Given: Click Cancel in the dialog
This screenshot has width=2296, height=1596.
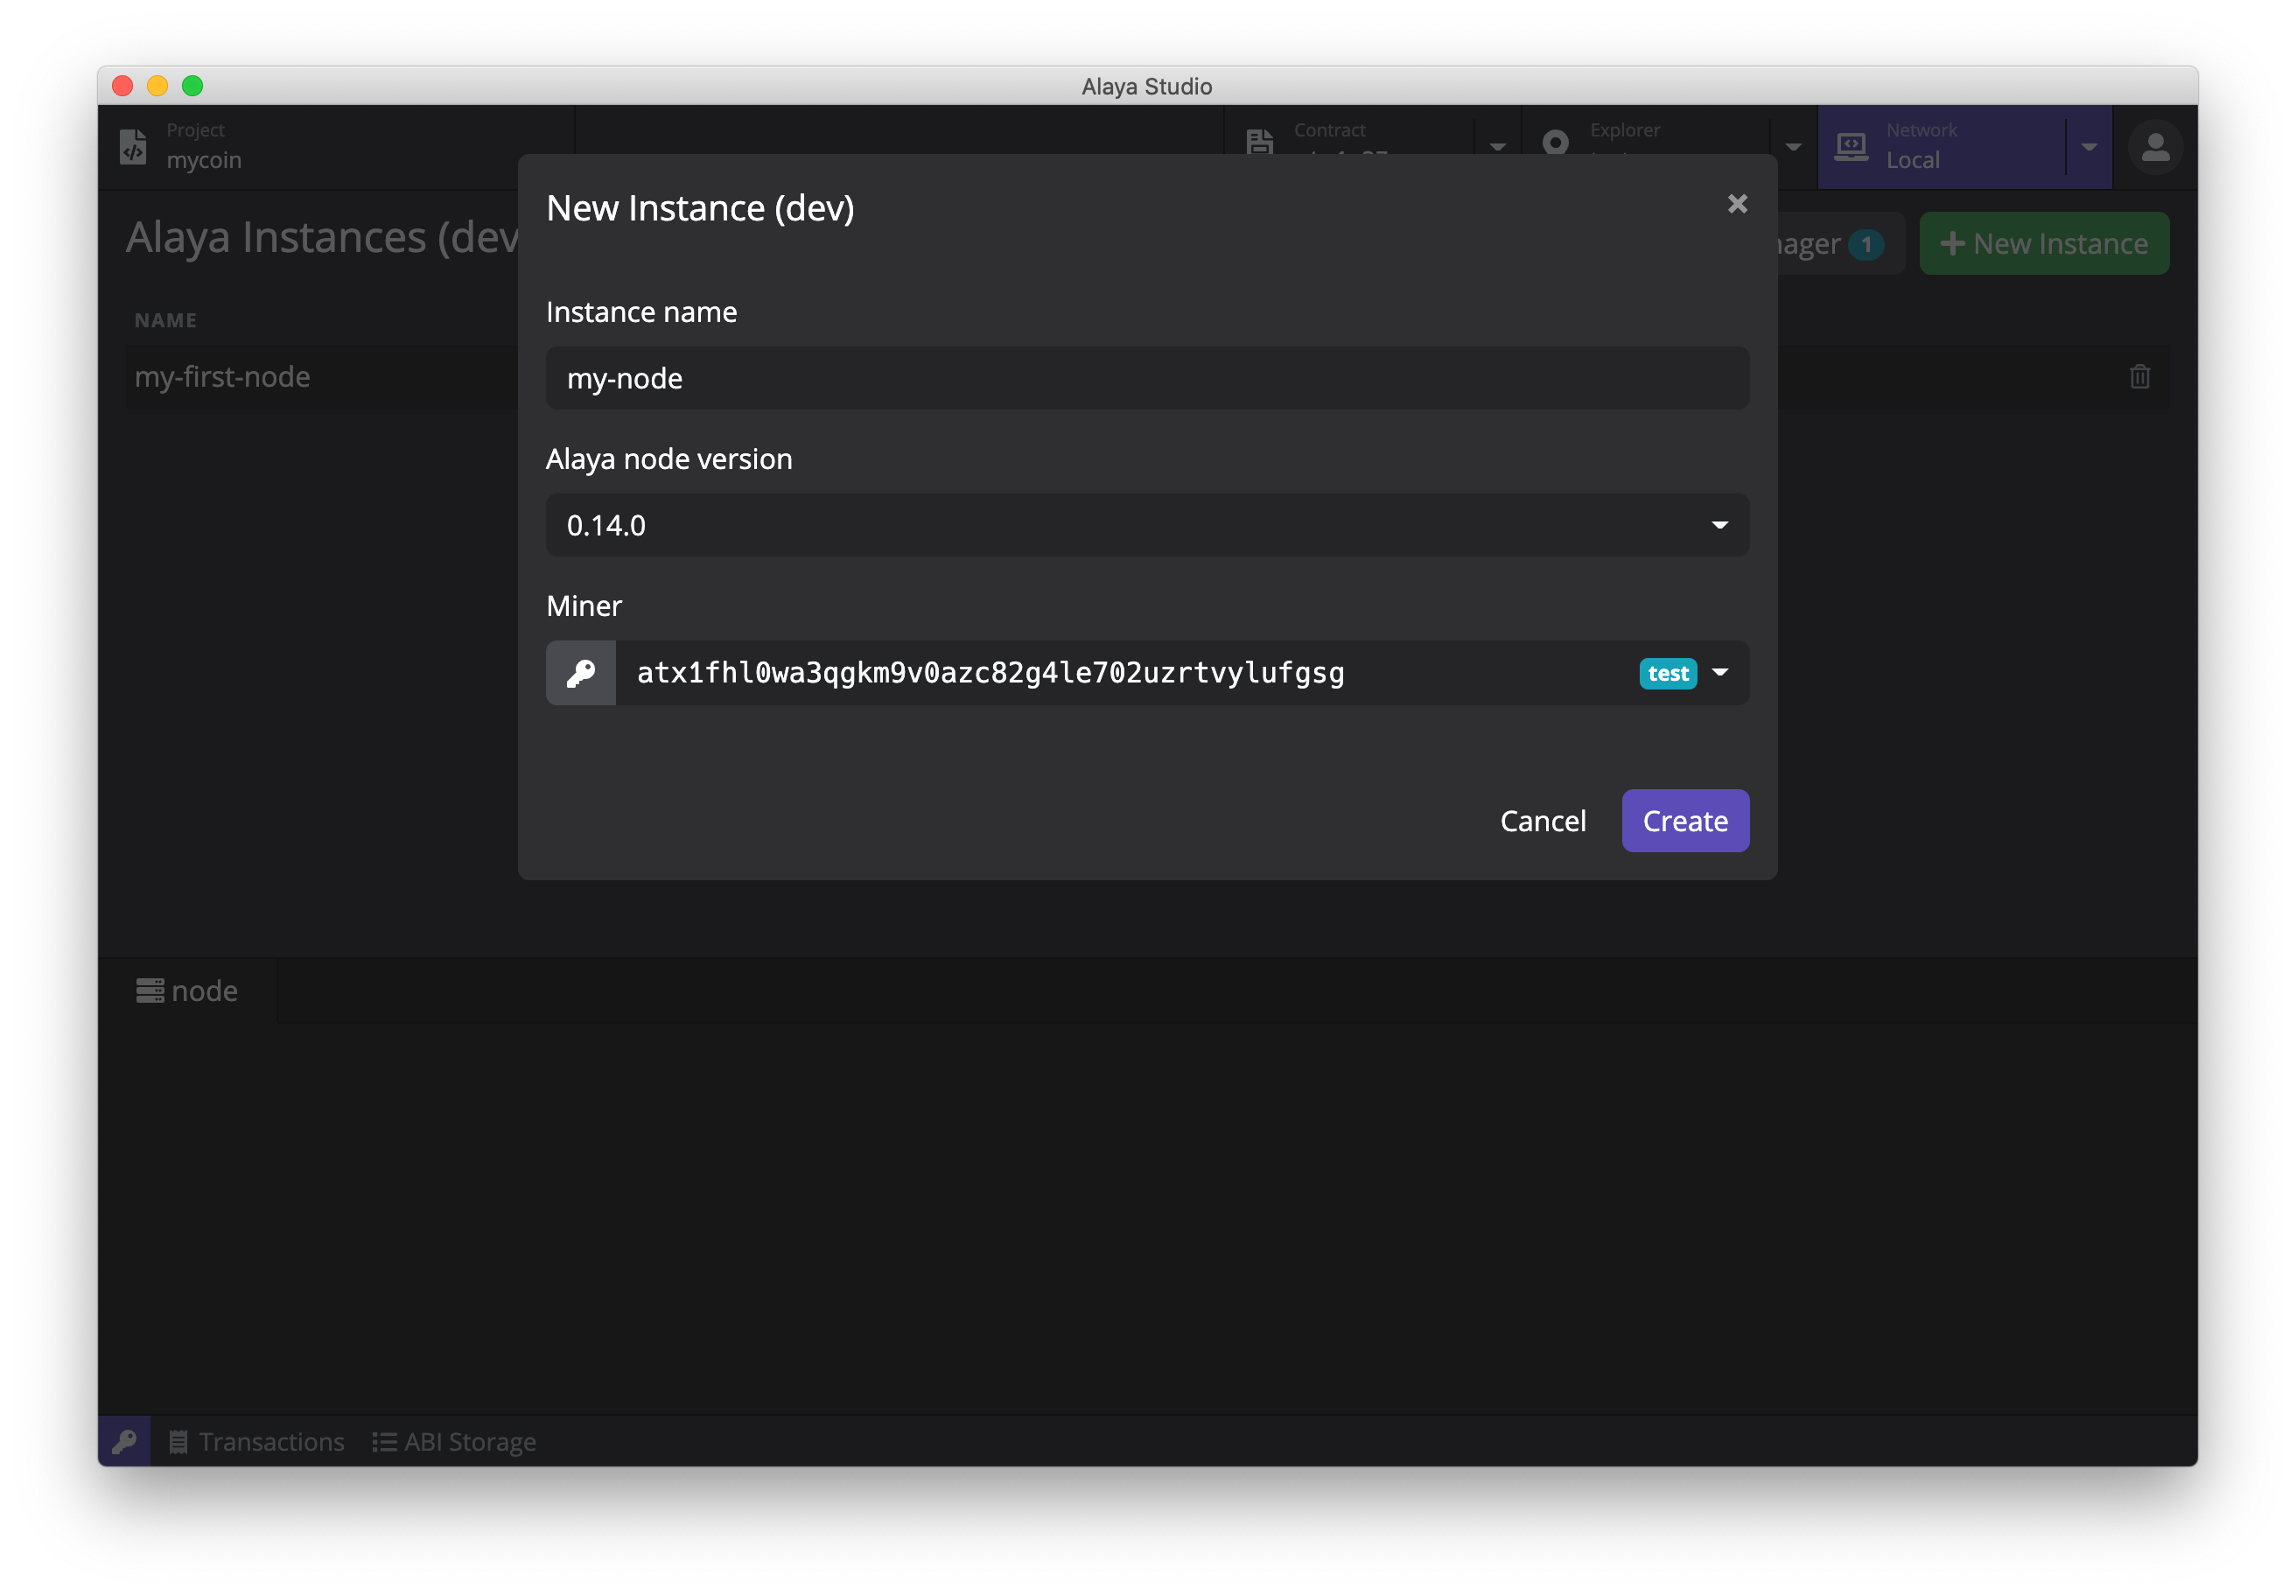Looking at the screenshot, I should coord(1542,821).
